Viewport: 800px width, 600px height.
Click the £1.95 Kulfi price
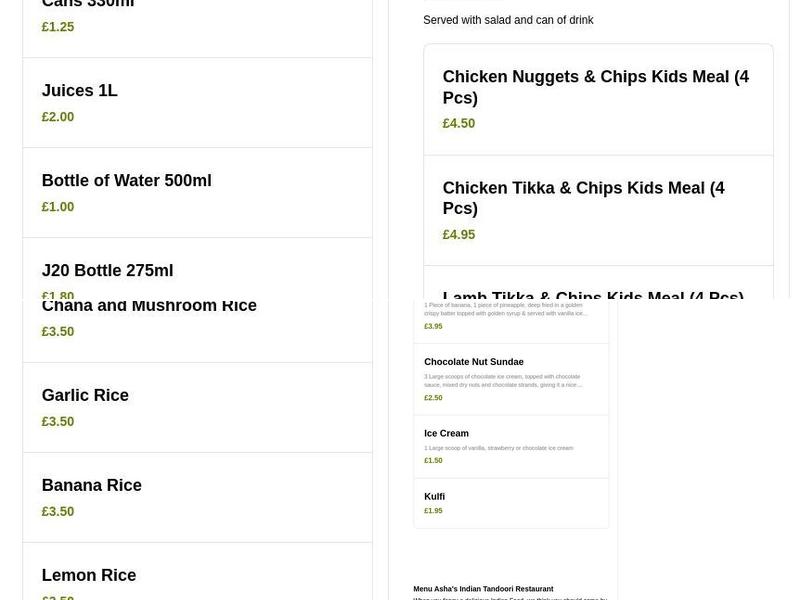tap(433, 510)
